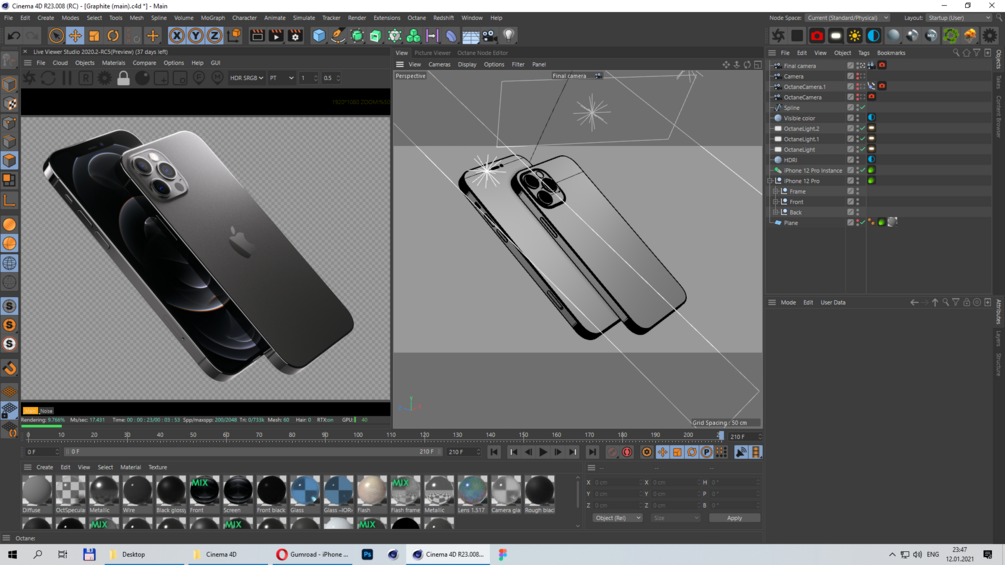
Task: Open Object (Rel) coordinate dropdown
Action: click(617, 518)
